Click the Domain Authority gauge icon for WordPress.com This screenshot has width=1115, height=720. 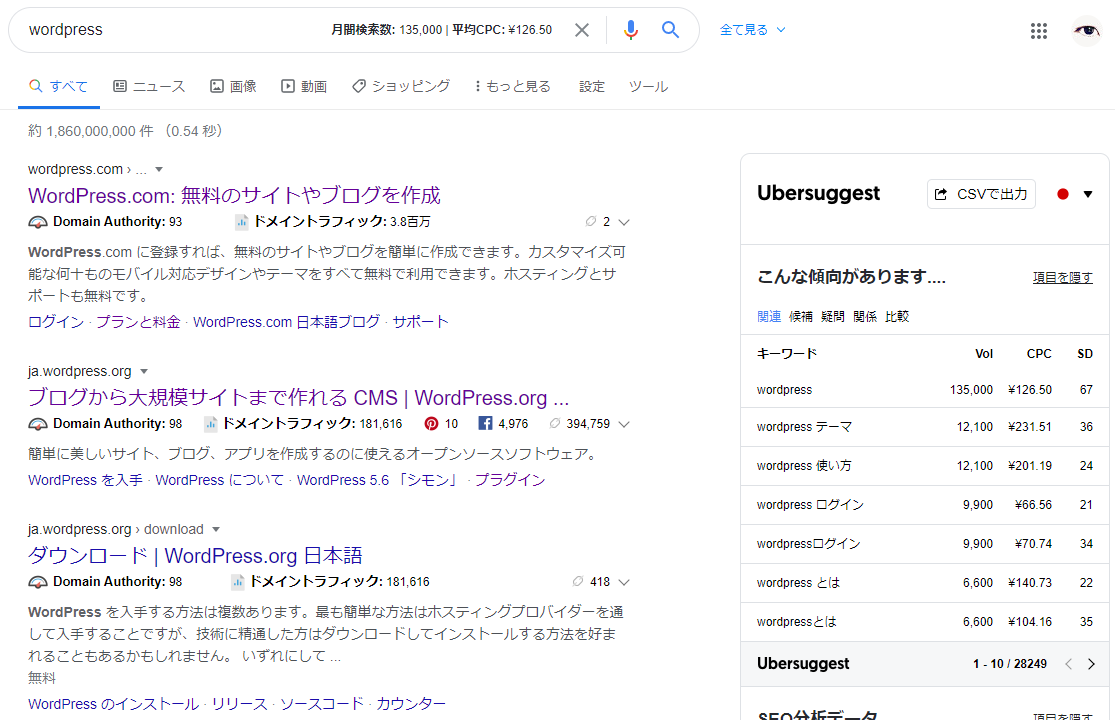click(38, 222)
